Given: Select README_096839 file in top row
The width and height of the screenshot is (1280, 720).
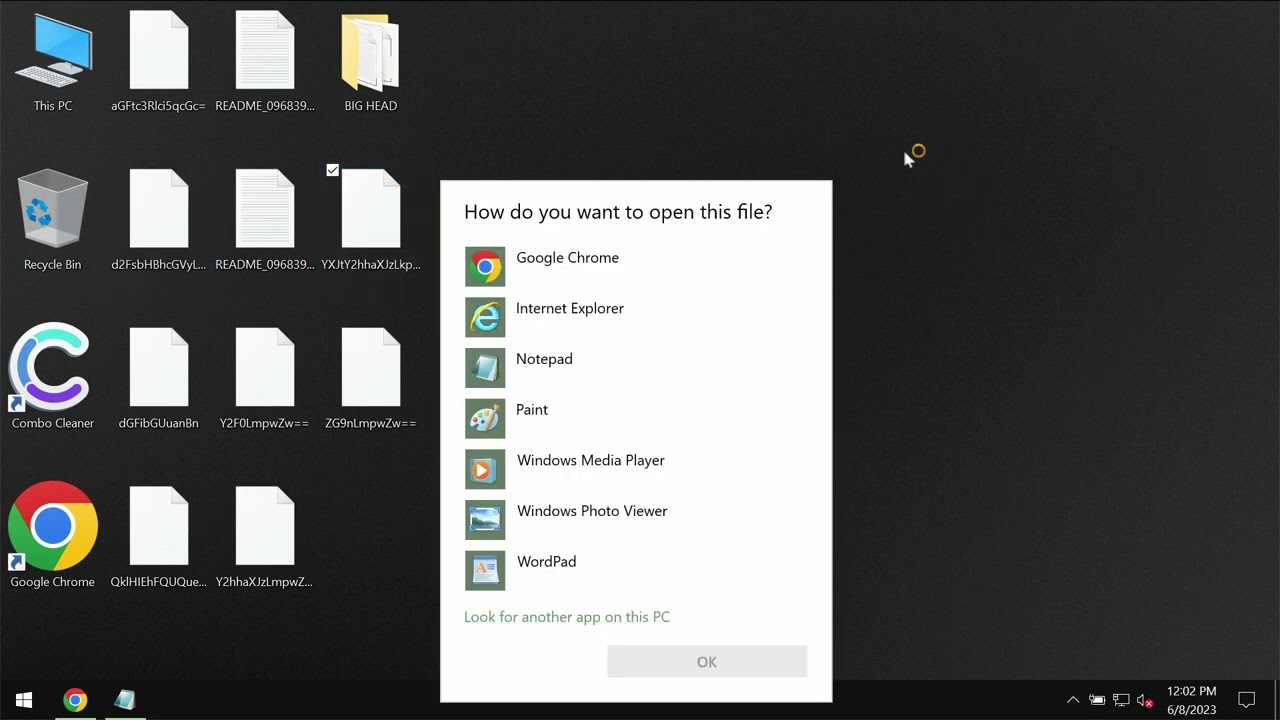Looking at the screenshot, I should [265, 62].
